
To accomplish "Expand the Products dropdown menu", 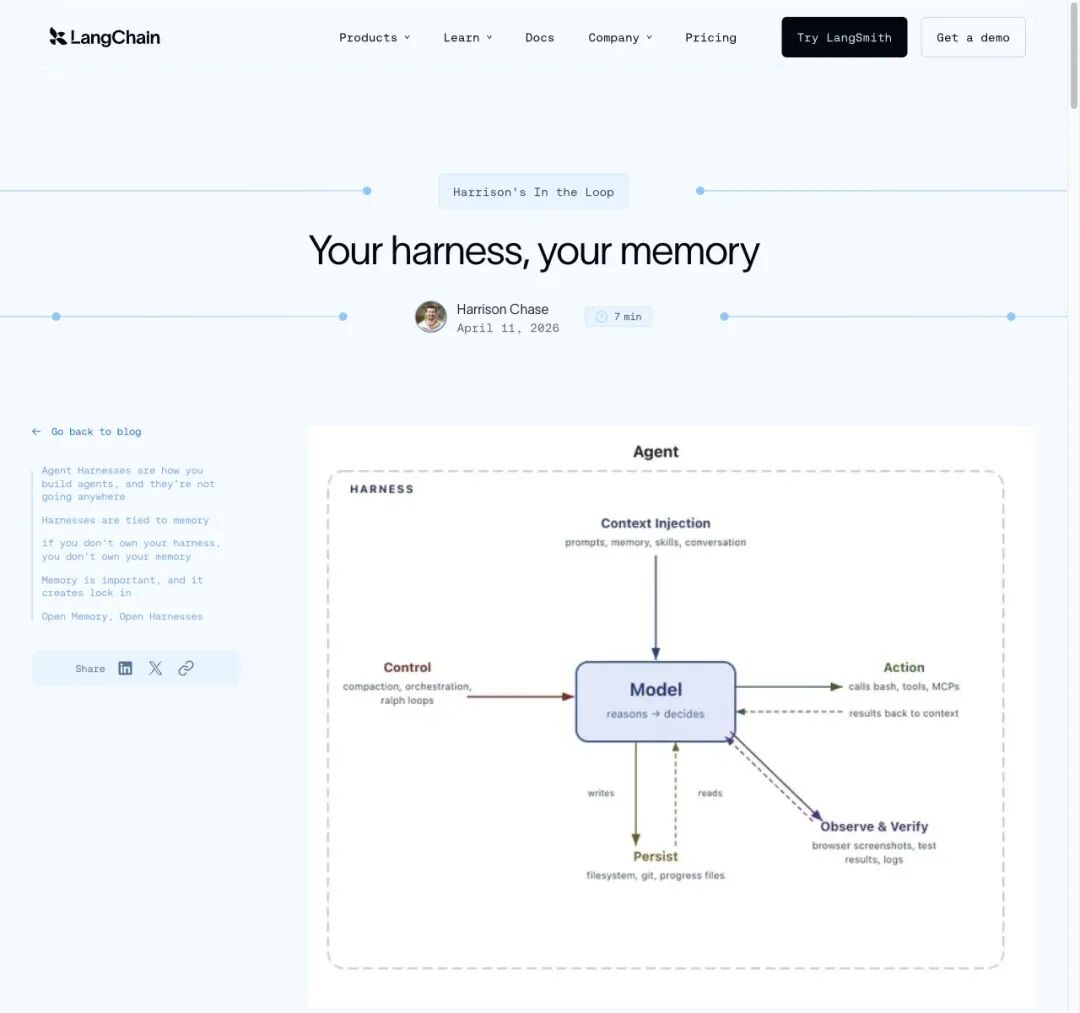I will (x=374, y=38).
